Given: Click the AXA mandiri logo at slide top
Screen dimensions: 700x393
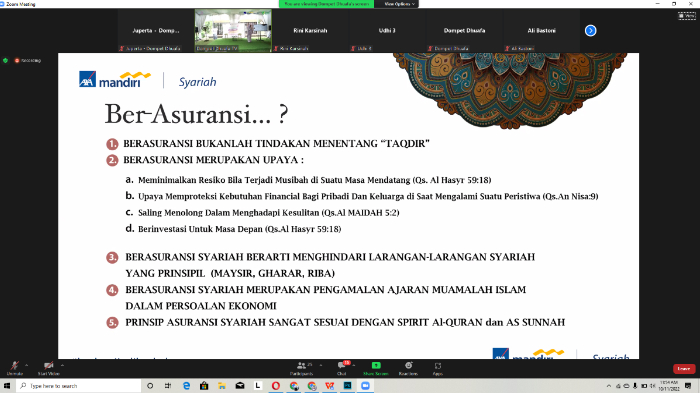Looking at the screenshot, I should (115, 79).
